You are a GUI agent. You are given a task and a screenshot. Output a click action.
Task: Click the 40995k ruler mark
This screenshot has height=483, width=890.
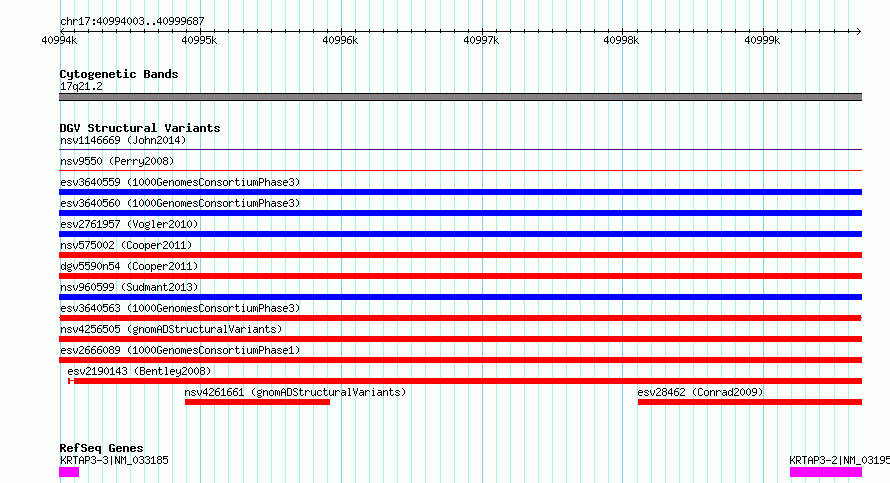click(199, 40)
